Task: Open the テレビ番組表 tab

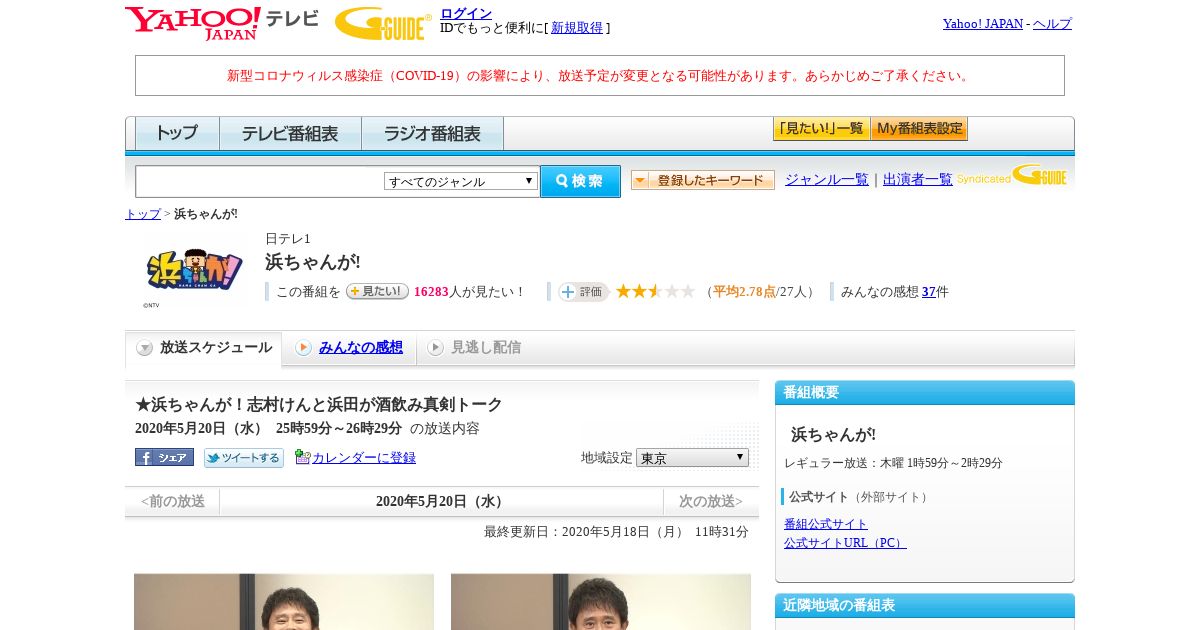Action: pyautogui.click(x=290, y=133)
